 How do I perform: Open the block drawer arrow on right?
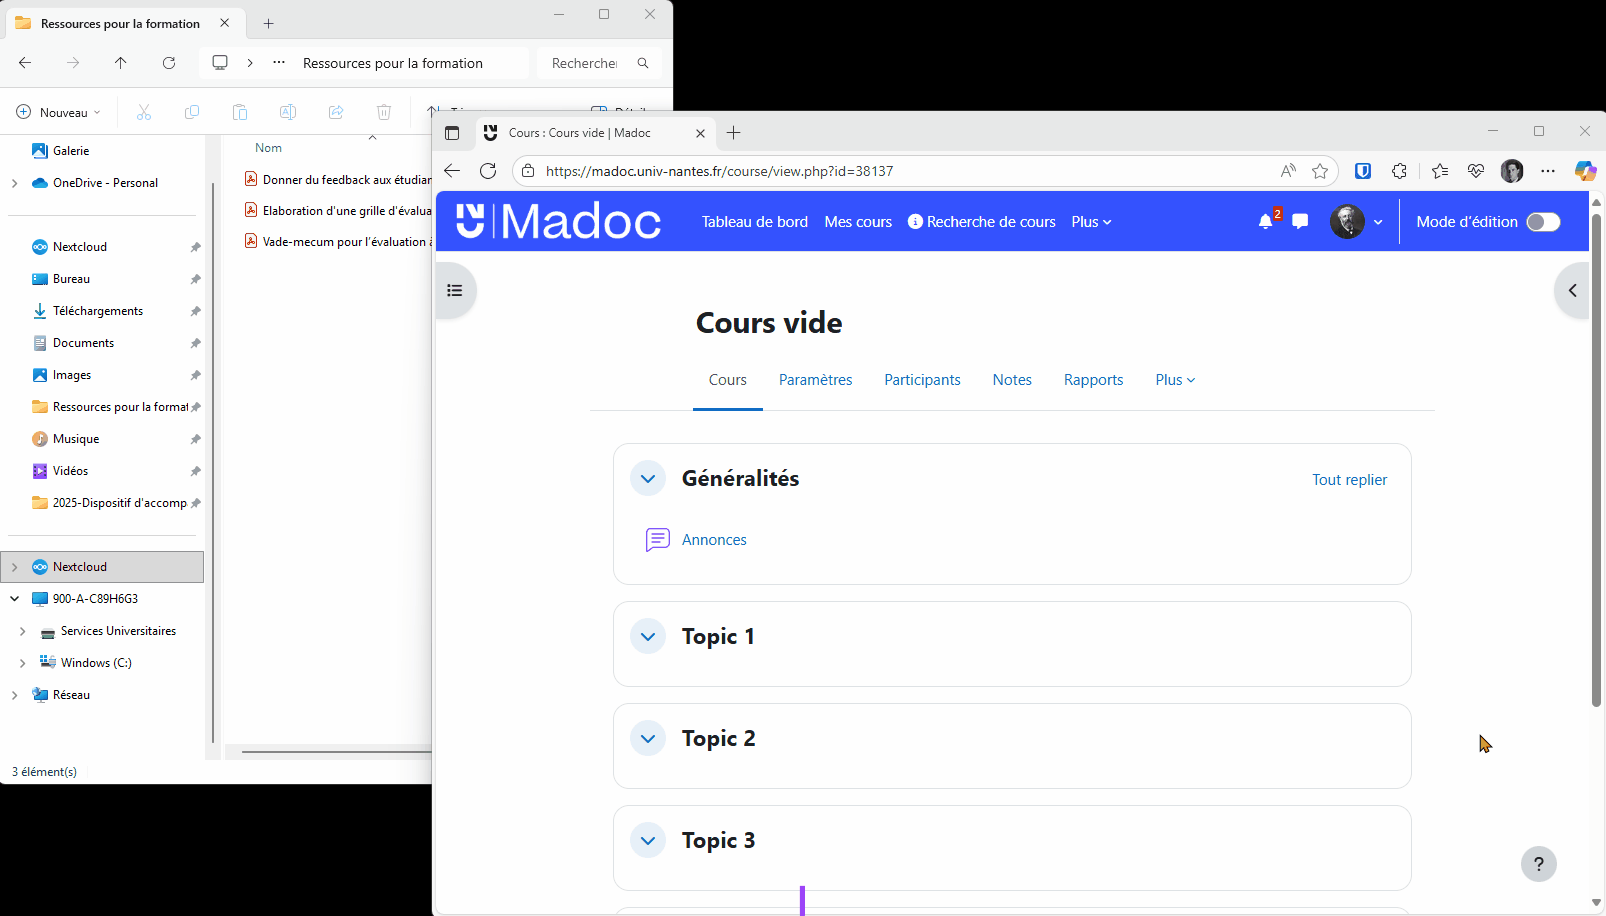1572,291
